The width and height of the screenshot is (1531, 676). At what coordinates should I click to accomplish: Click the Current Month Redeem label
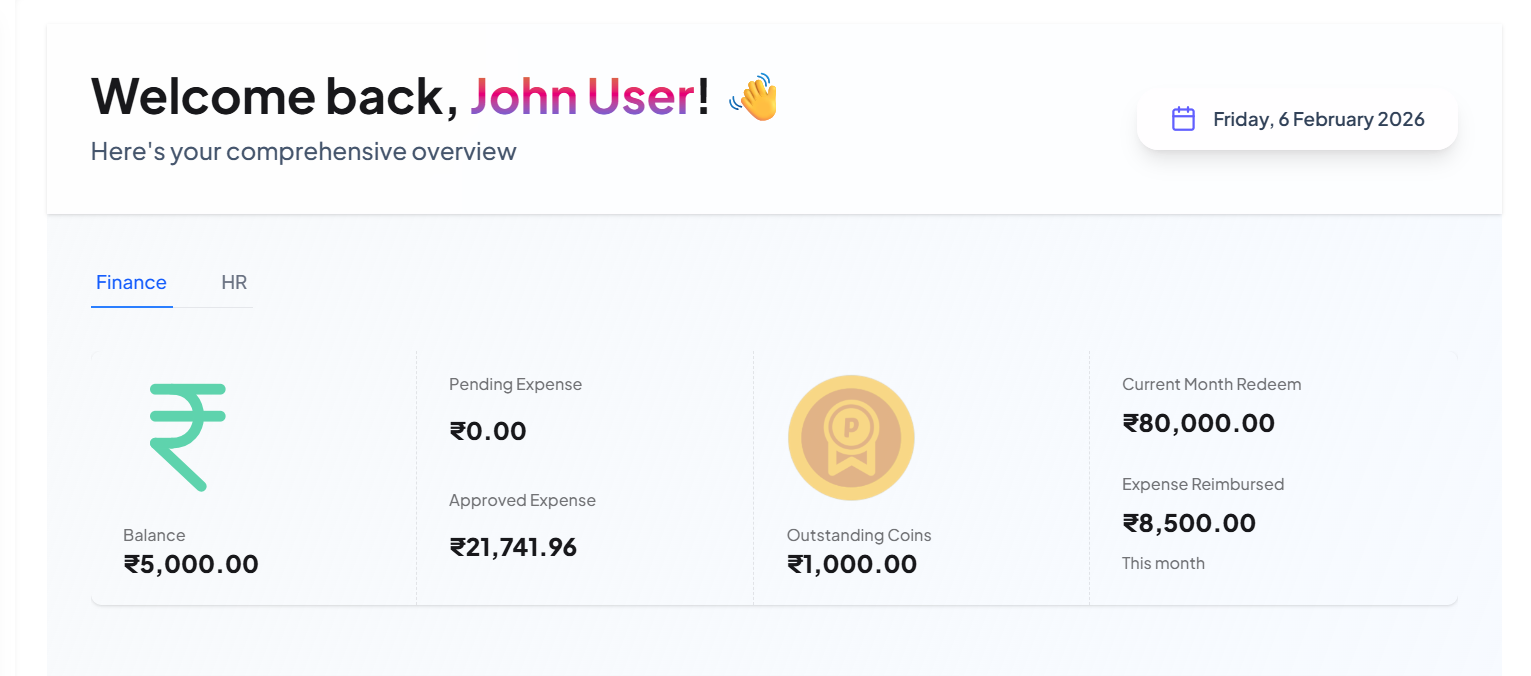tap(1211, 384)
